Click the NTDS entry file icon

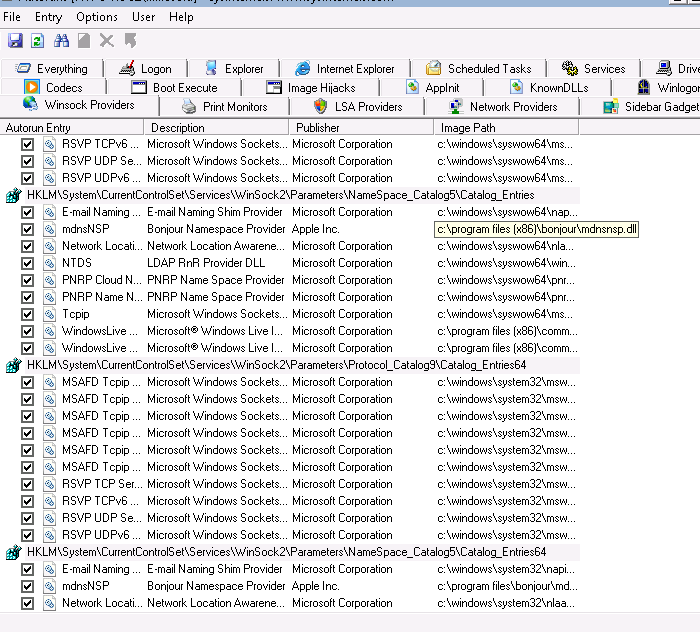tap(50, 263)
